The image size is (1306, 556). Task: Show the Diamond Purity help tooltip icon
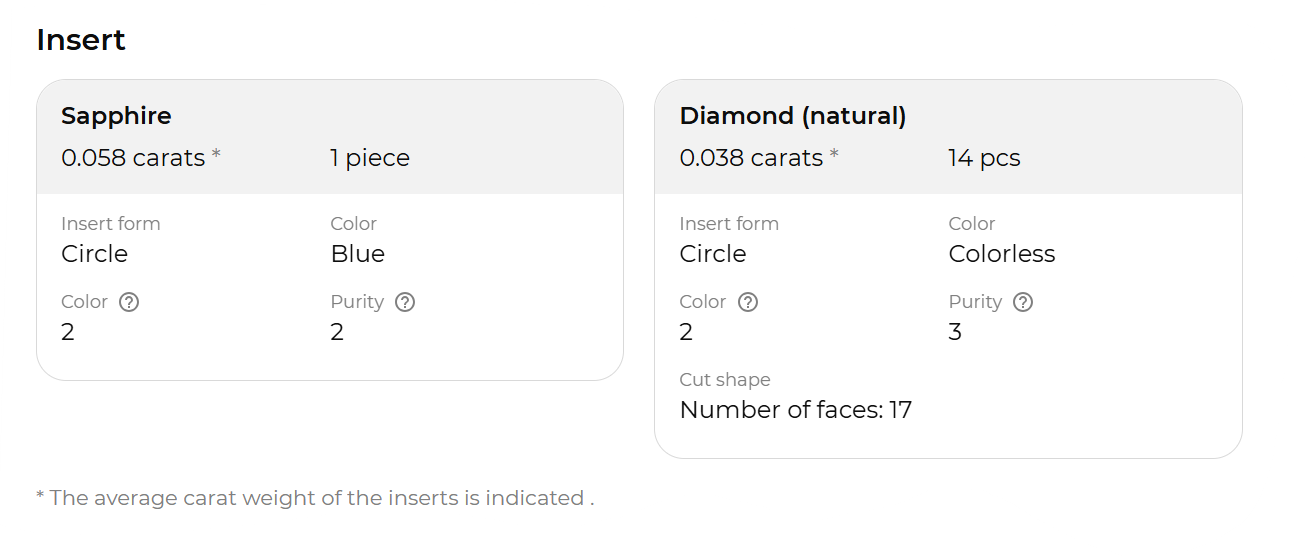click(1022, 302)
